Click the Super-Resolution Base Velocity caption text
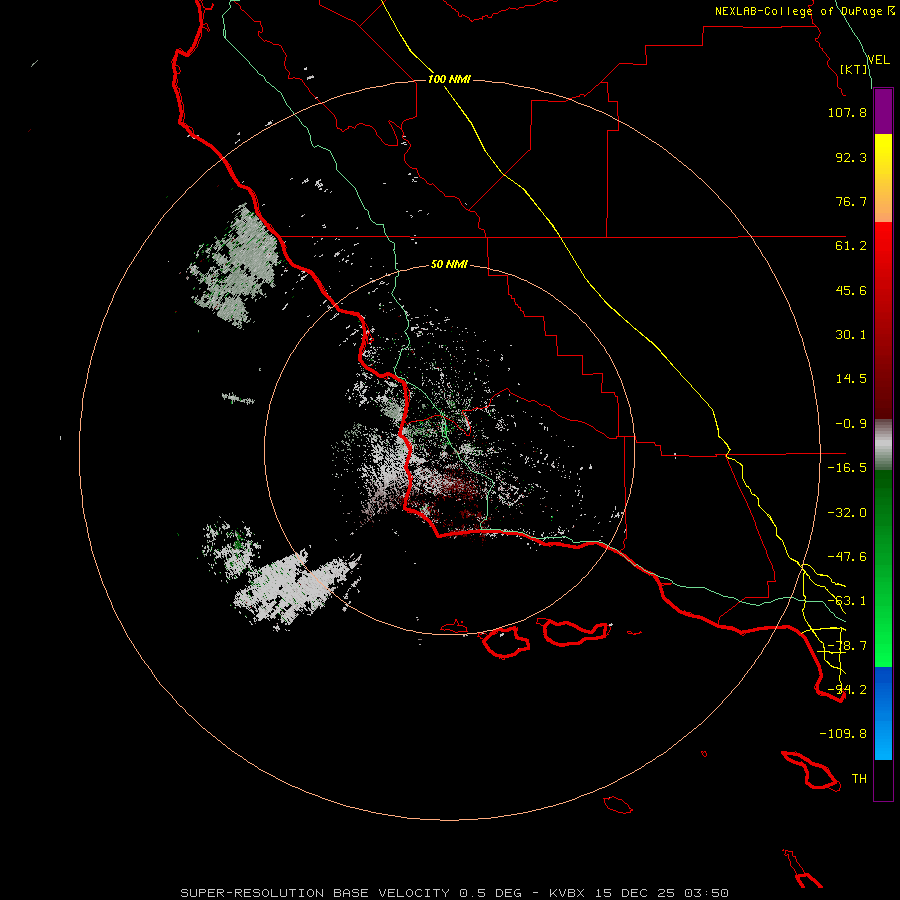 [x=454, y=893]
